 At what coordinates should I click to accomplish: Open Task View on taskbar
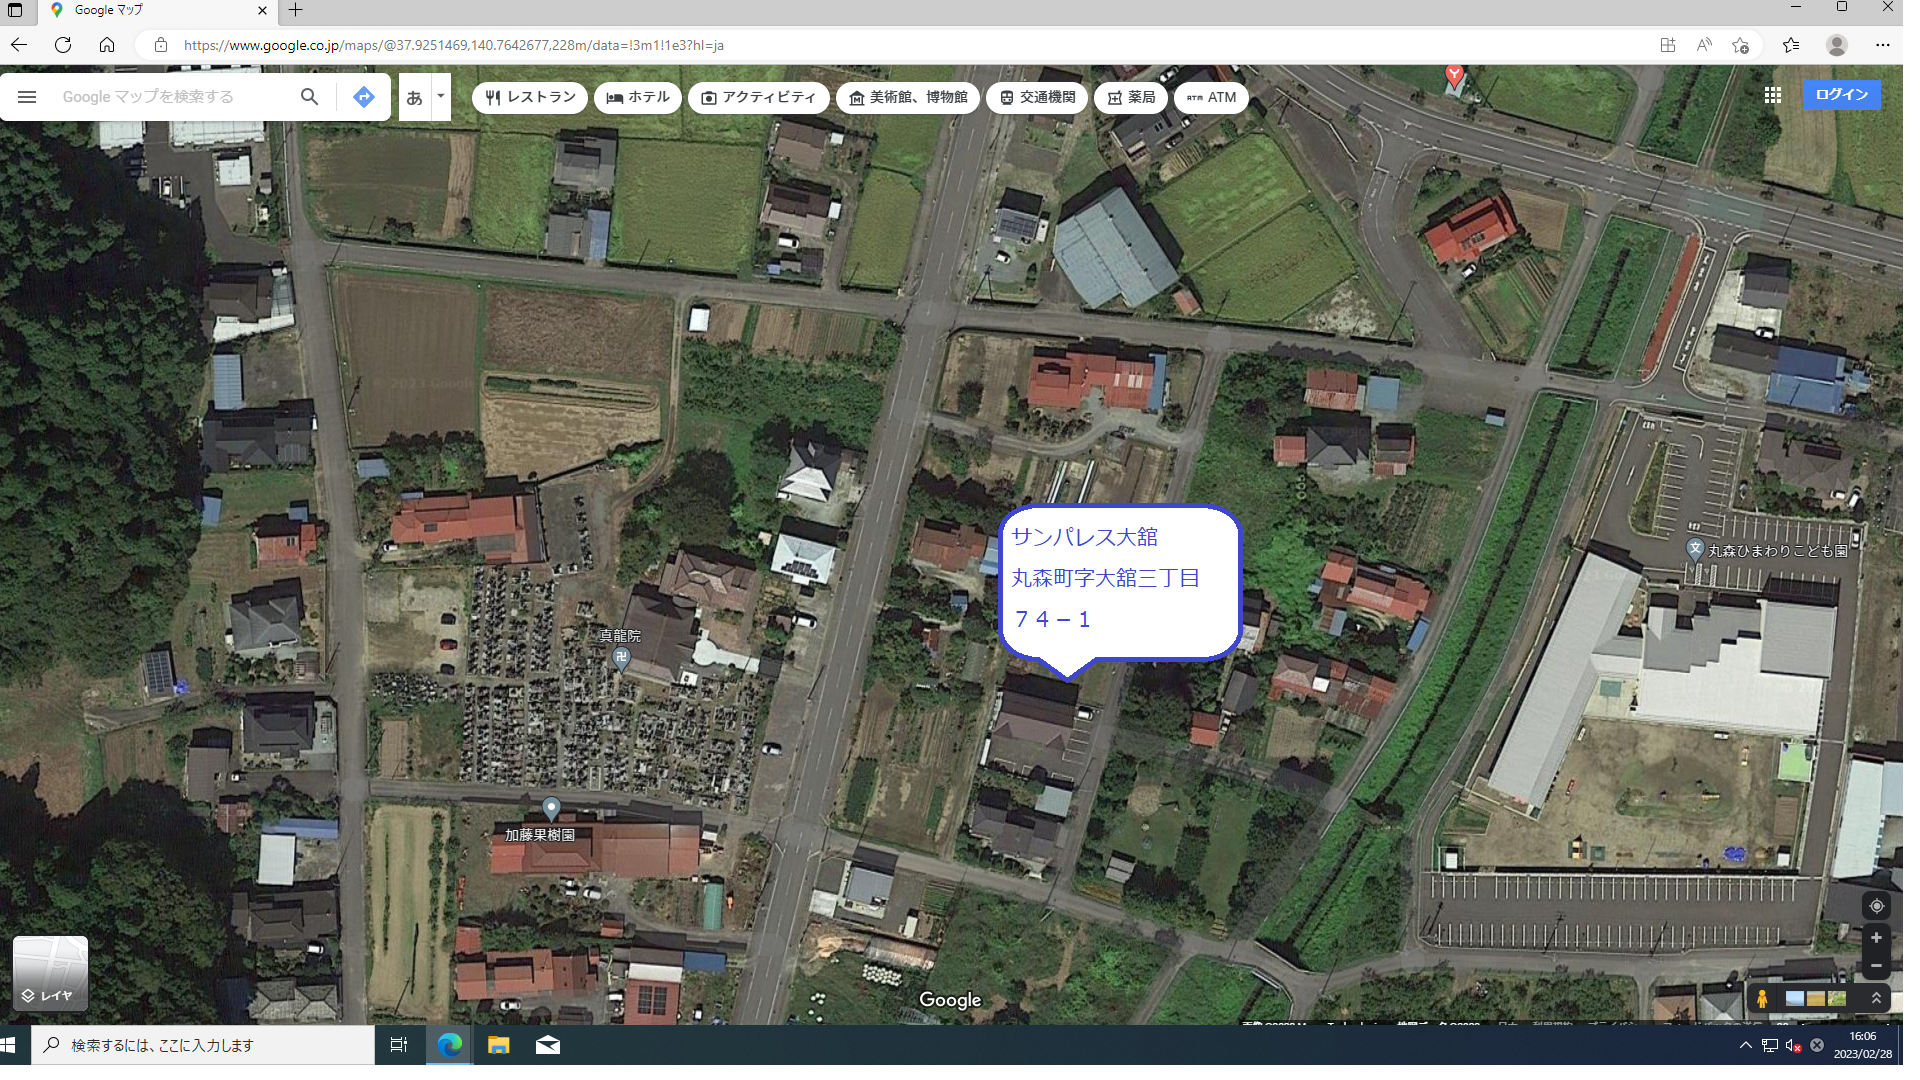[x=398, y=1045]
